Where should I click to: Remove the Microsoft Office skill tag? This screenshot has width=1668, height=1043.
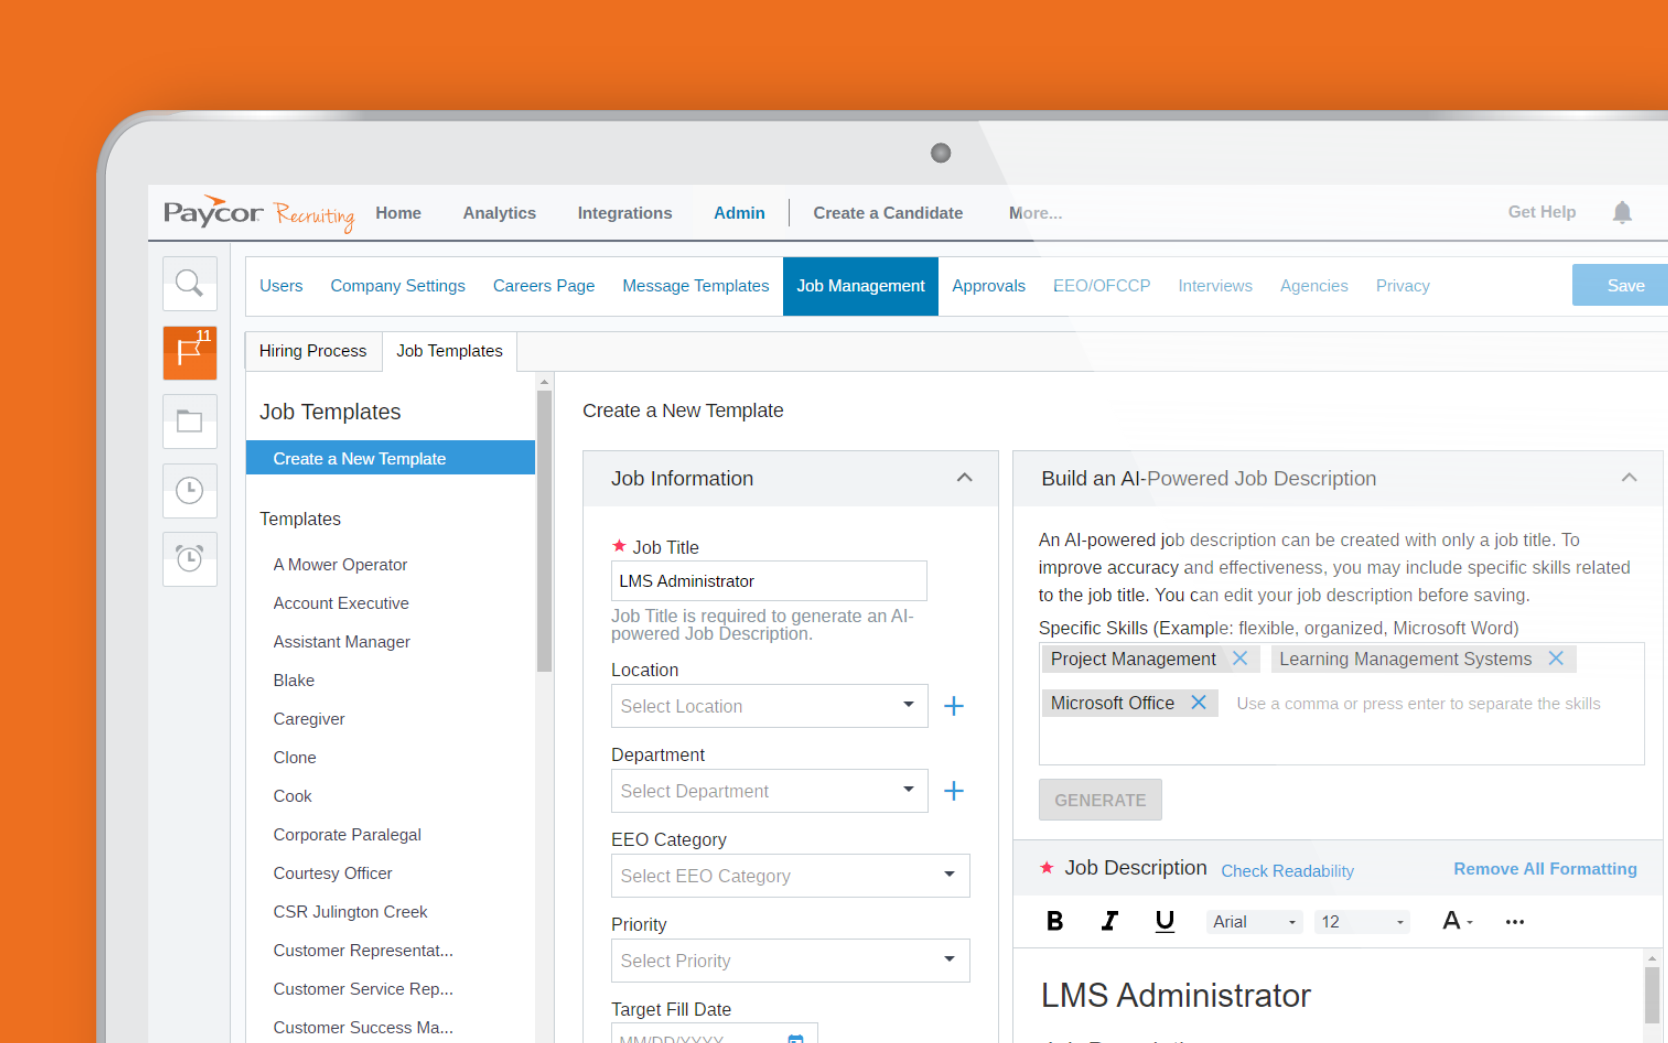(x=1198, y=702)
